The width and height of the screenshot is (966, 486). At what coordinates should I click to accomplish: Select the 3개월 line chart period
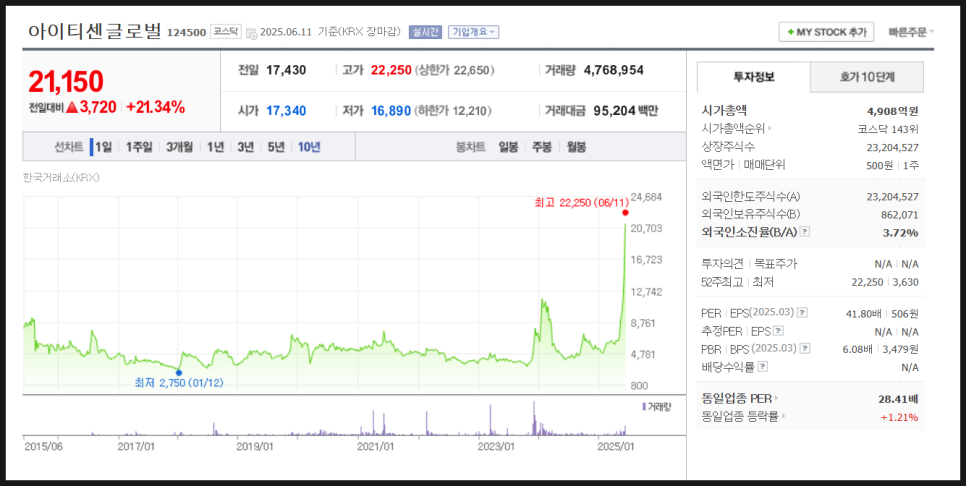[x=179, y=147]
